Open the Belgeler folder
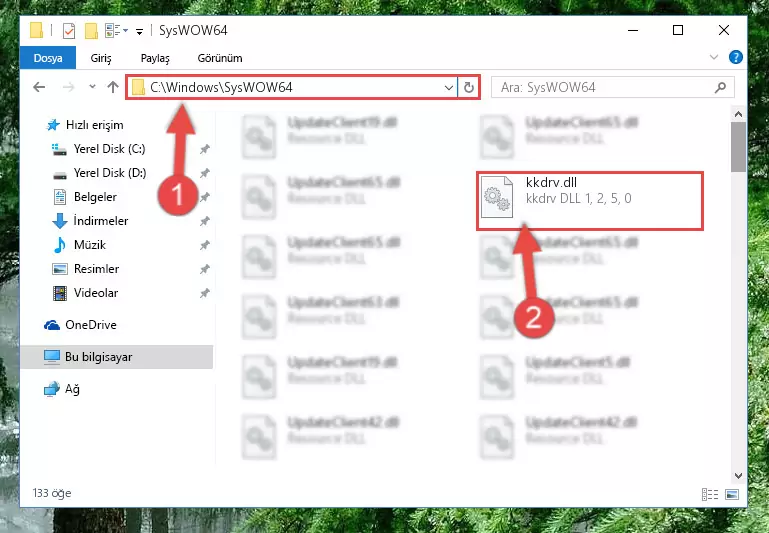 [x=95, y=197]
